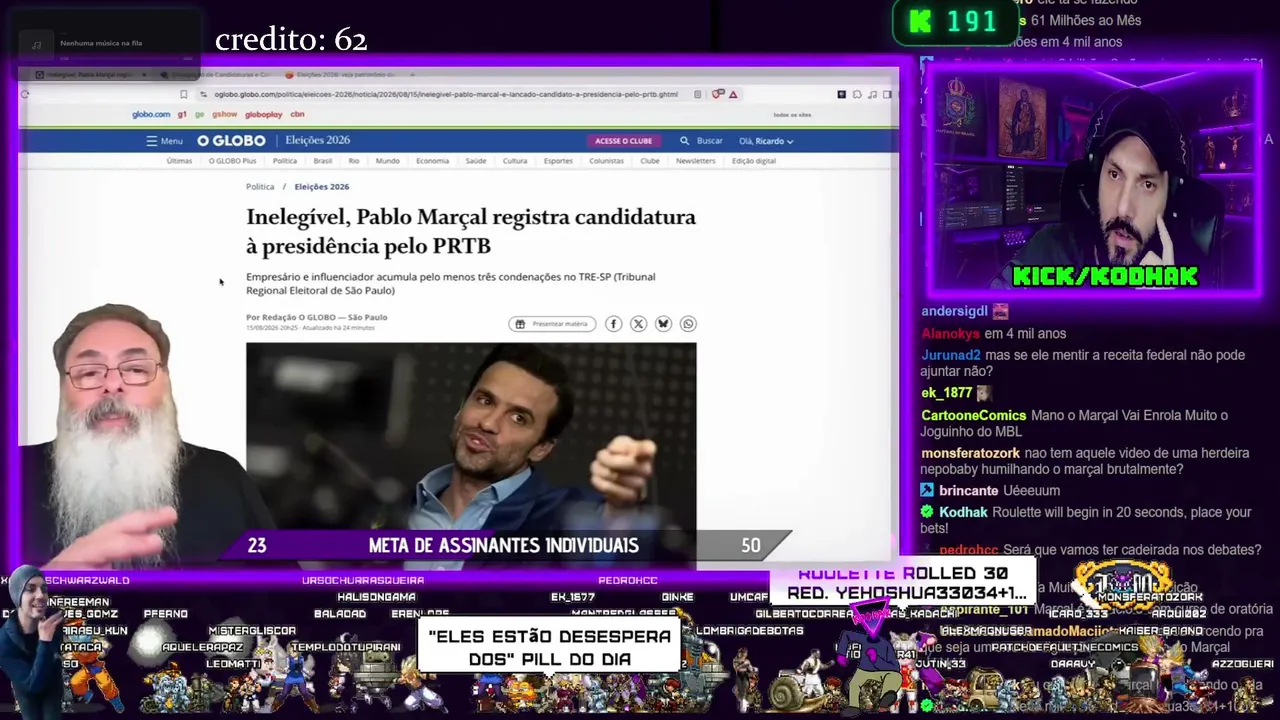Image resolution: width=1280 pixels, height=720 pixels.
Task: Go to the Rio section
Action: pos(354,161)
